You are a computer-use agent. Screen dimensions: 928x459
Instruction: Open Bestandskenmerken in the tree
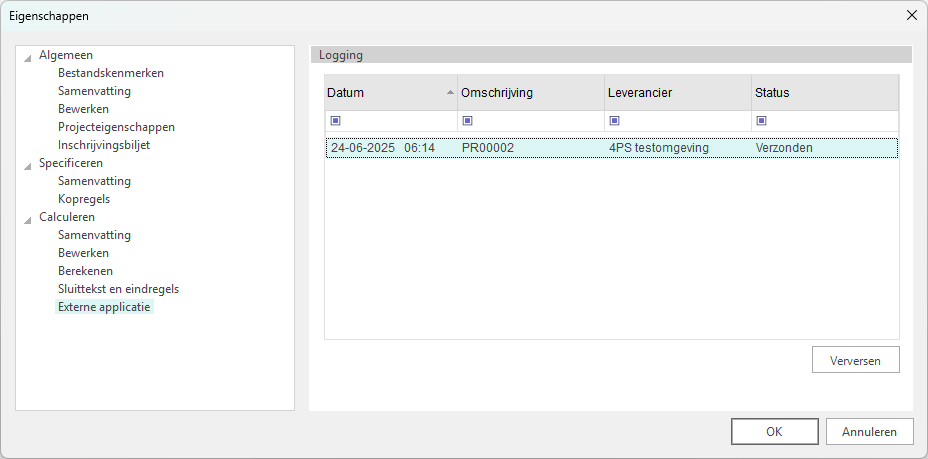(x=110, y=73)
